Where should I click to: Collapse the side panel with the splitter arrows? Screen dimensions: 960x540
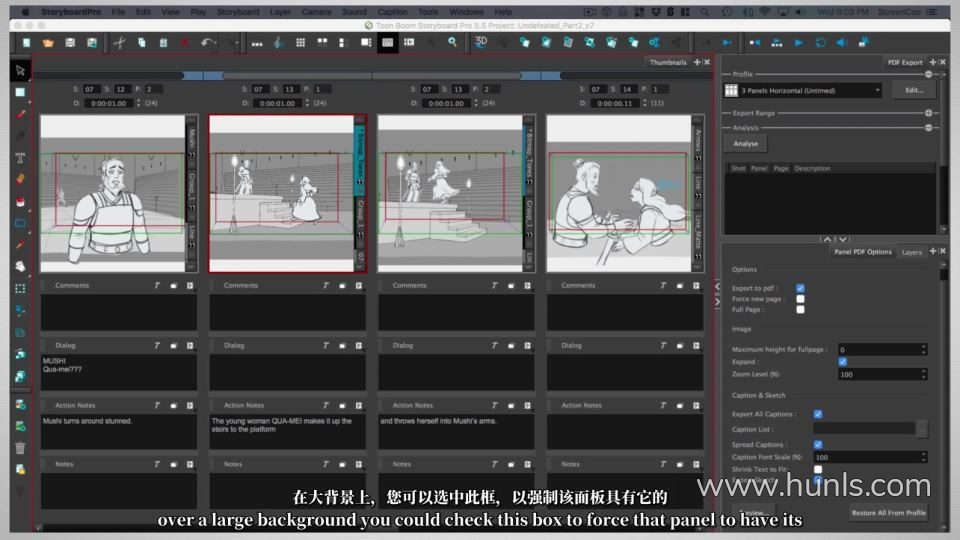718,294
